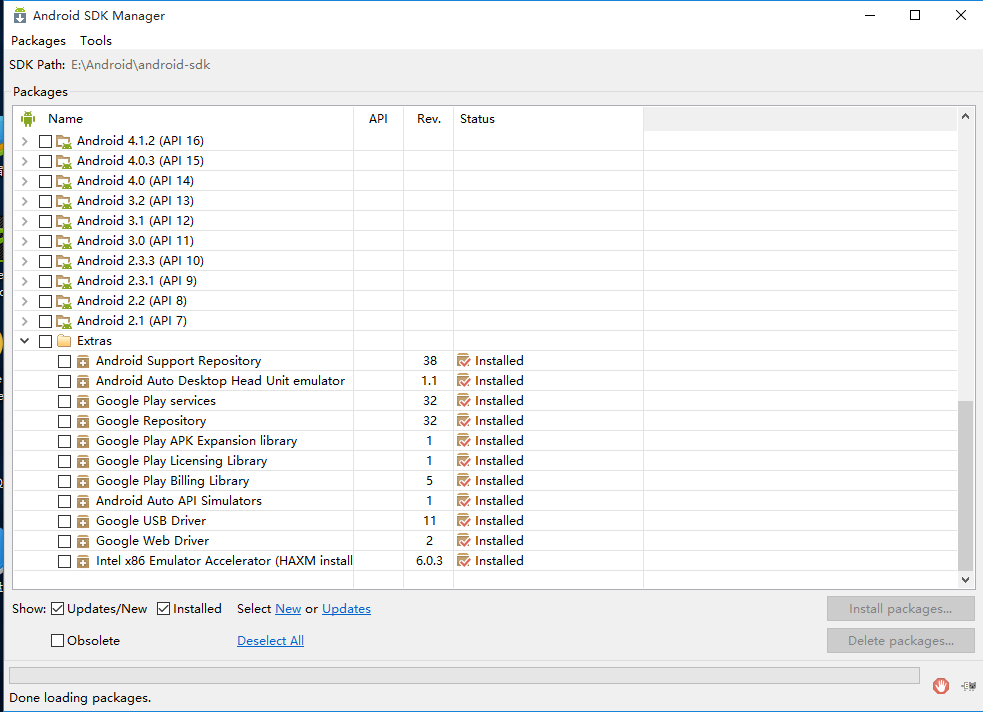Uncheck the Installed show filter
Viewport: 983px width, 712px height.
click(164, 609)
